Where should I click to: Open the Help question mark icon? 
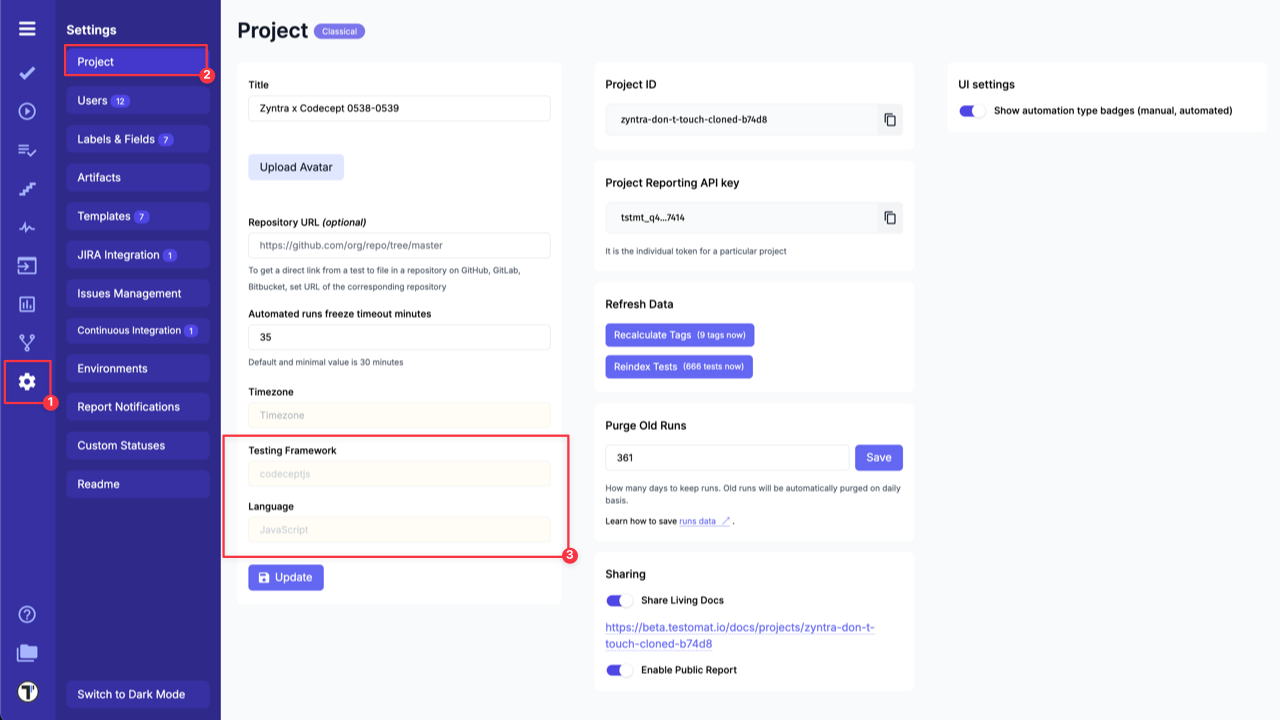click(x=27, y=614)
